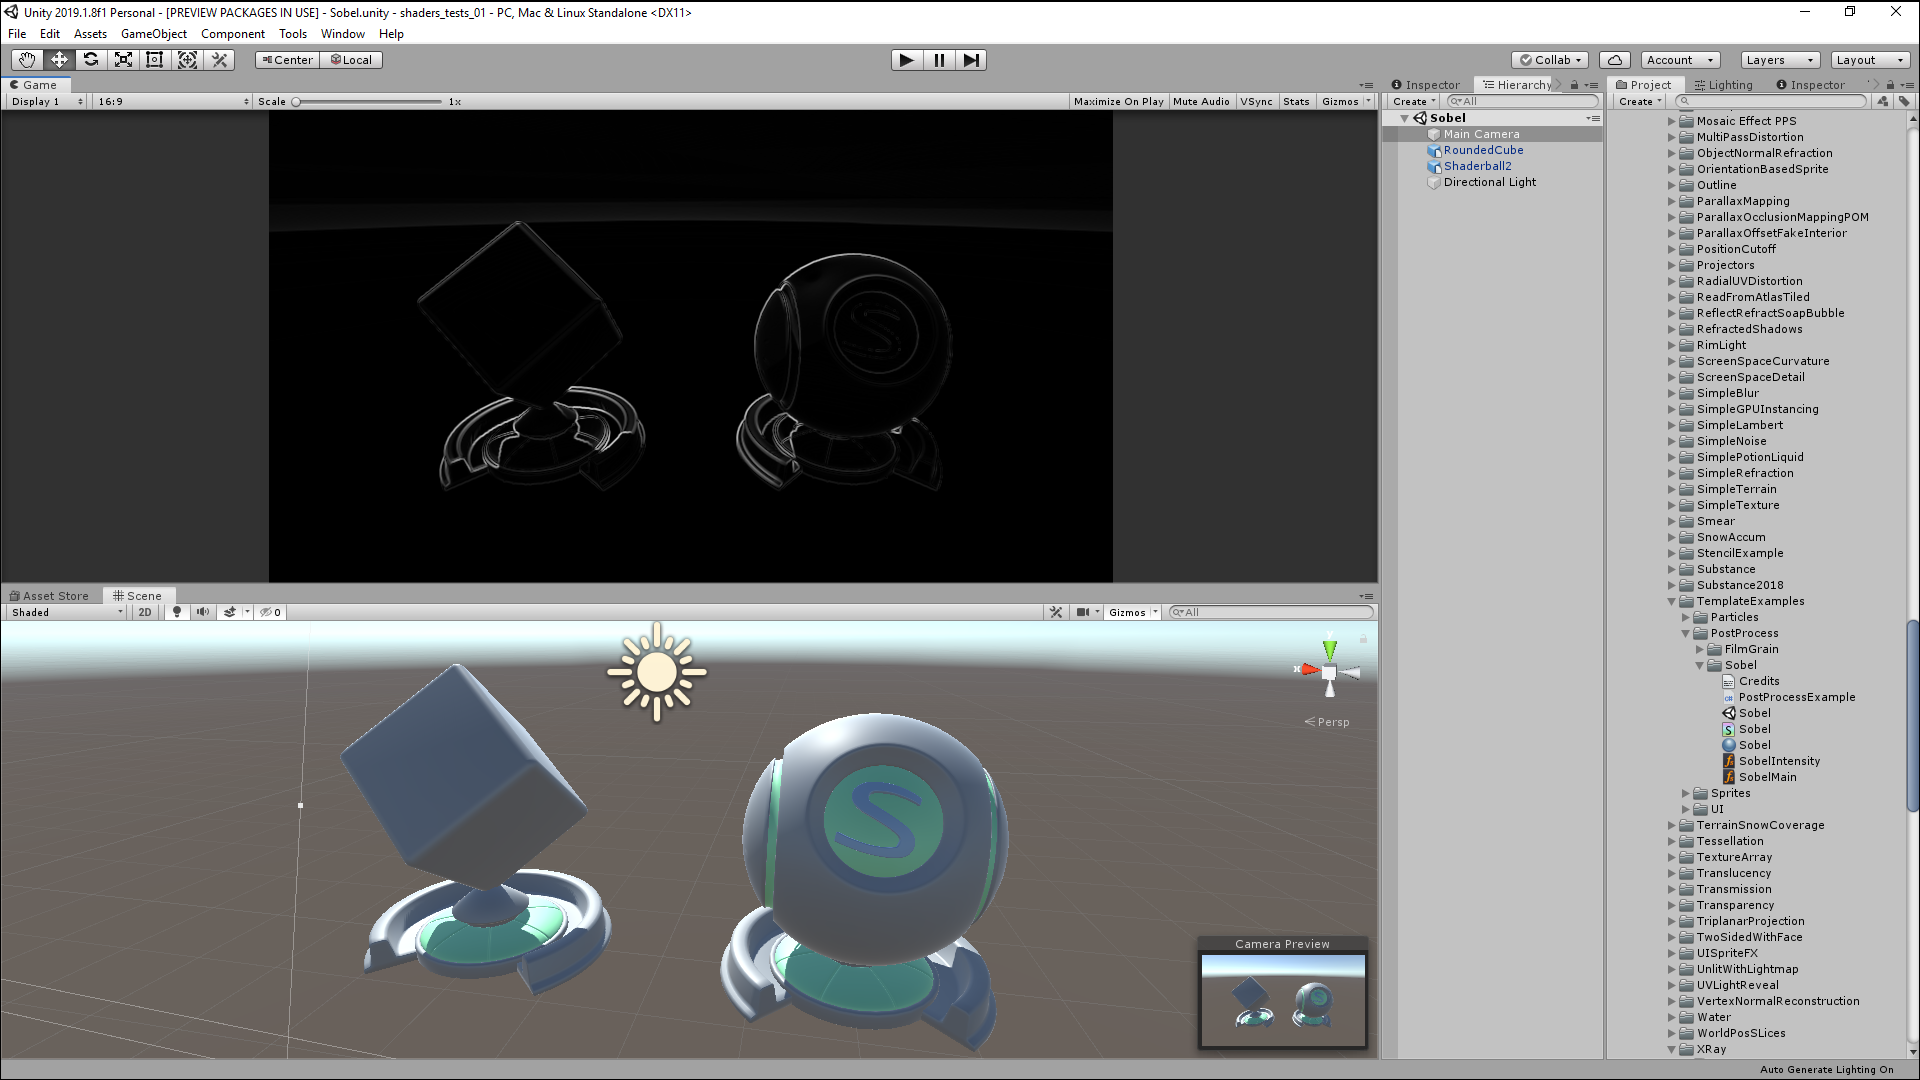The height and width of the screenshot is (1080, 1920).
Task: Click the Play button to enter Play Mode
Action: [907, 59]
